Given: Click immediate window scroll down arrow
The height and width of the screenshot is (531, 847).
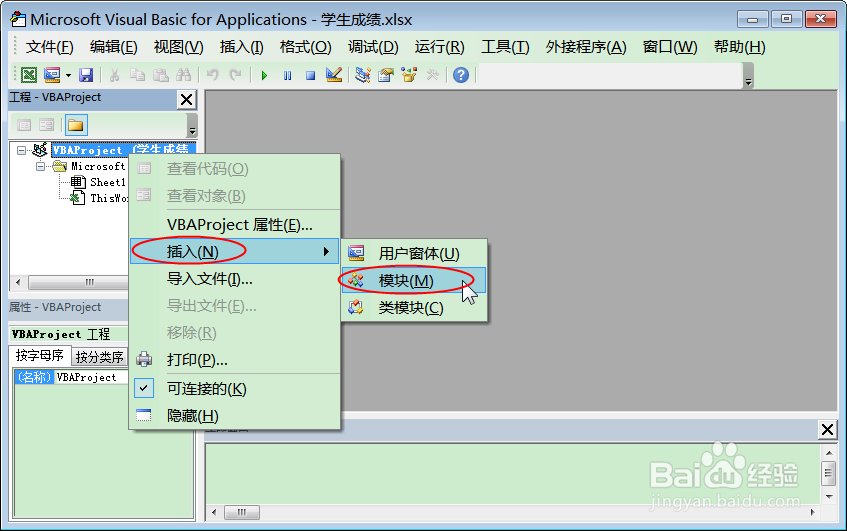Looking at the screenshot, I should pyautogui.click(x=829, y=496).
